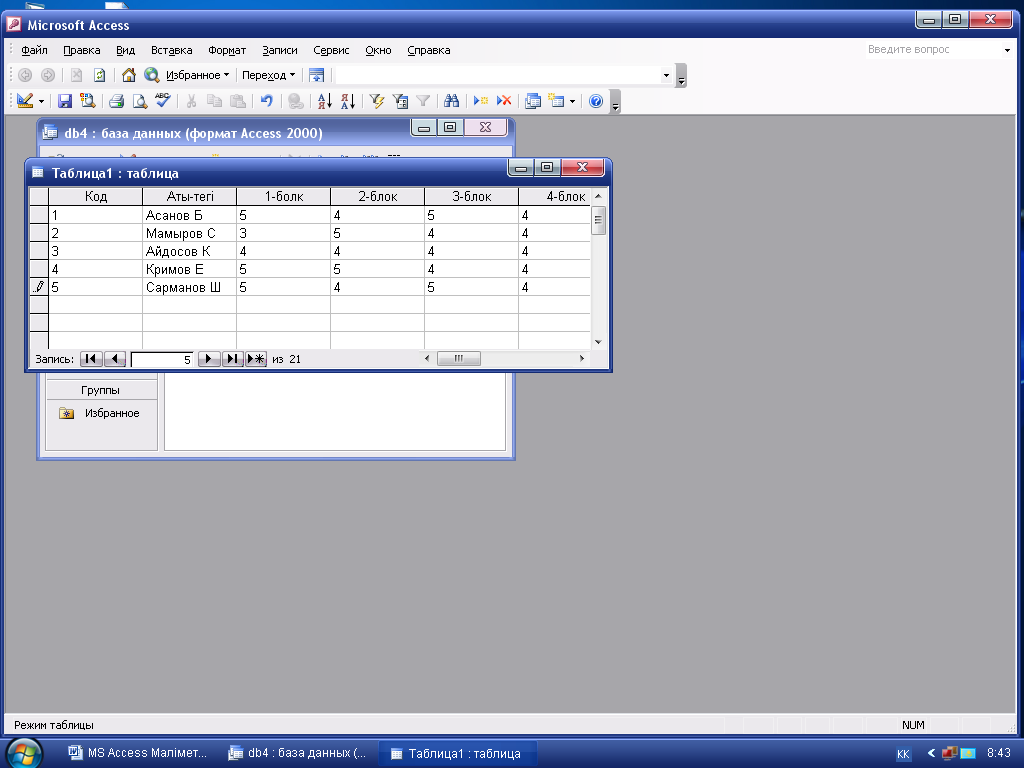Click the record number field
The height and width of the screenshot is (768, 1024).
point(162,359)
